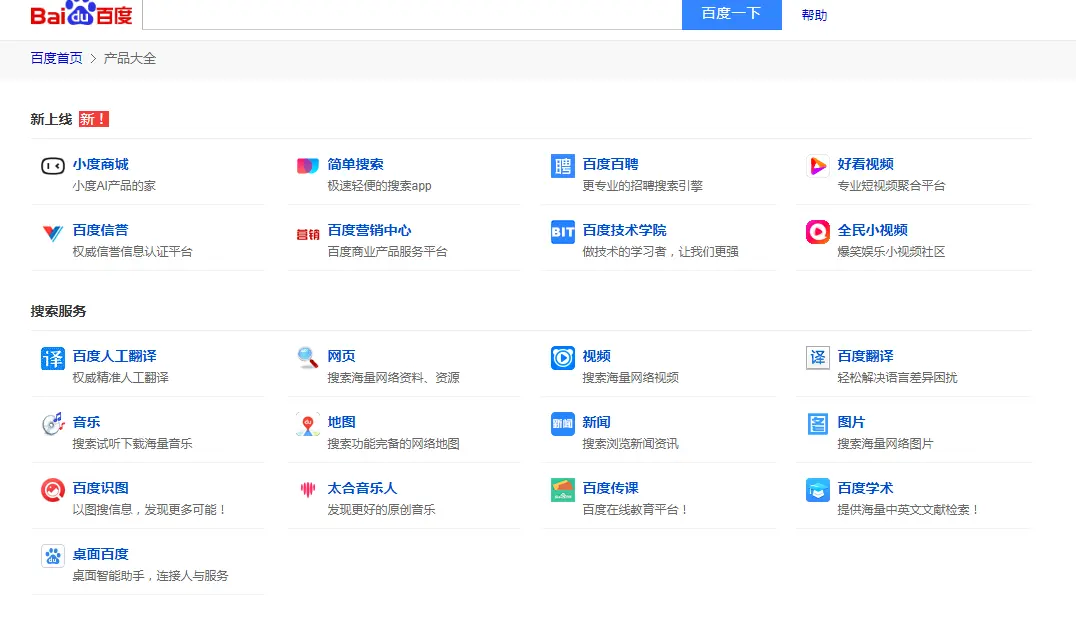The image size is (1076, 627).
Task: Click the 百度百聘 blue icon
Action: (563, 166)
